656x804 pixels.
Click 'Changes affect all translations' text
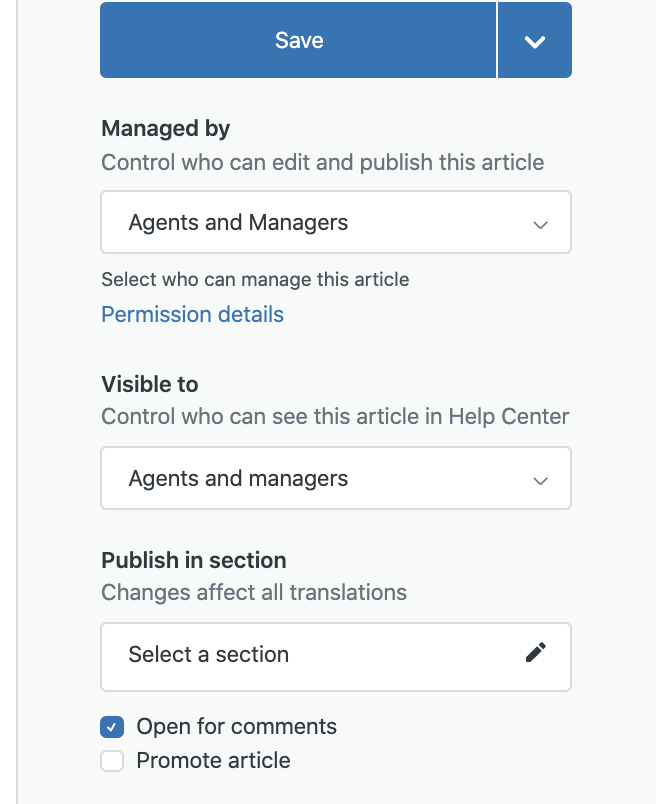(253, 592)
